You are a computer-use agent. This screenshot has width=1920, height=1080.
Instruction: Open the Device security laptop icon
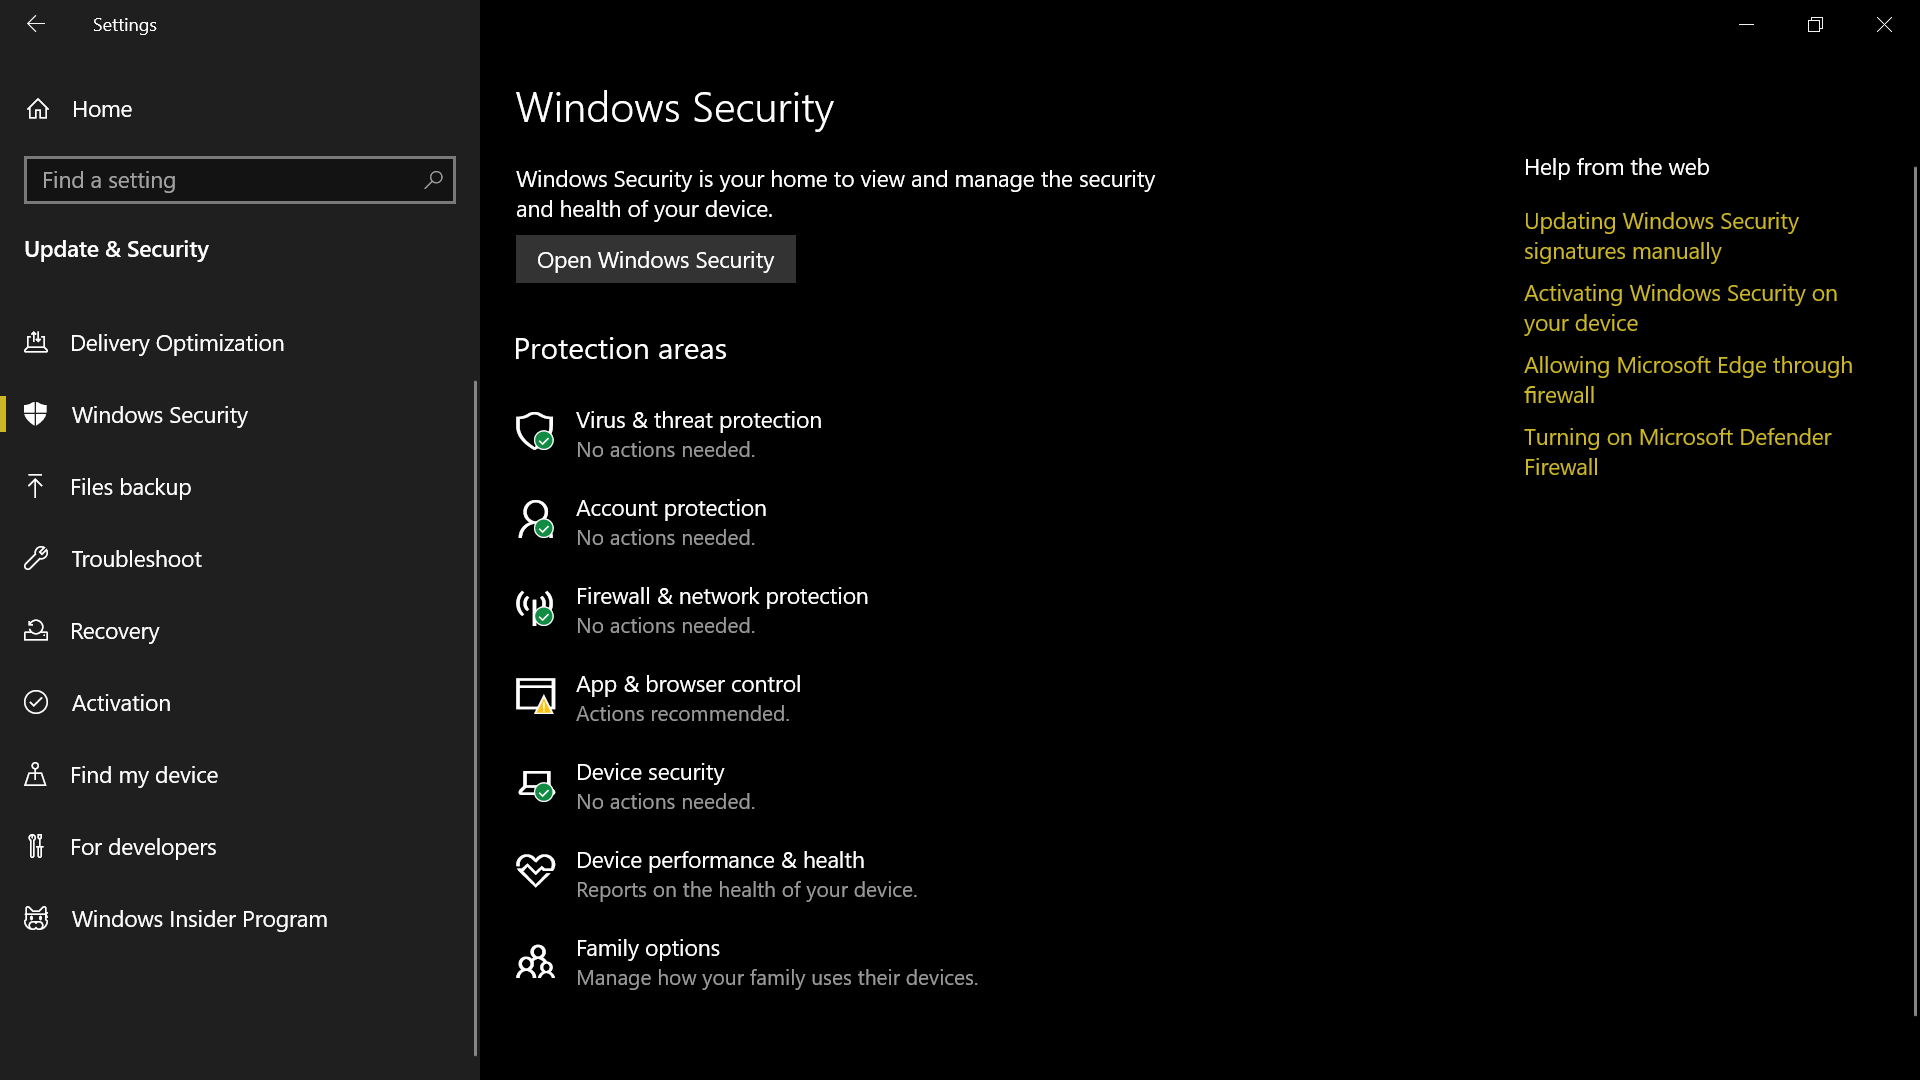(535, 785)
